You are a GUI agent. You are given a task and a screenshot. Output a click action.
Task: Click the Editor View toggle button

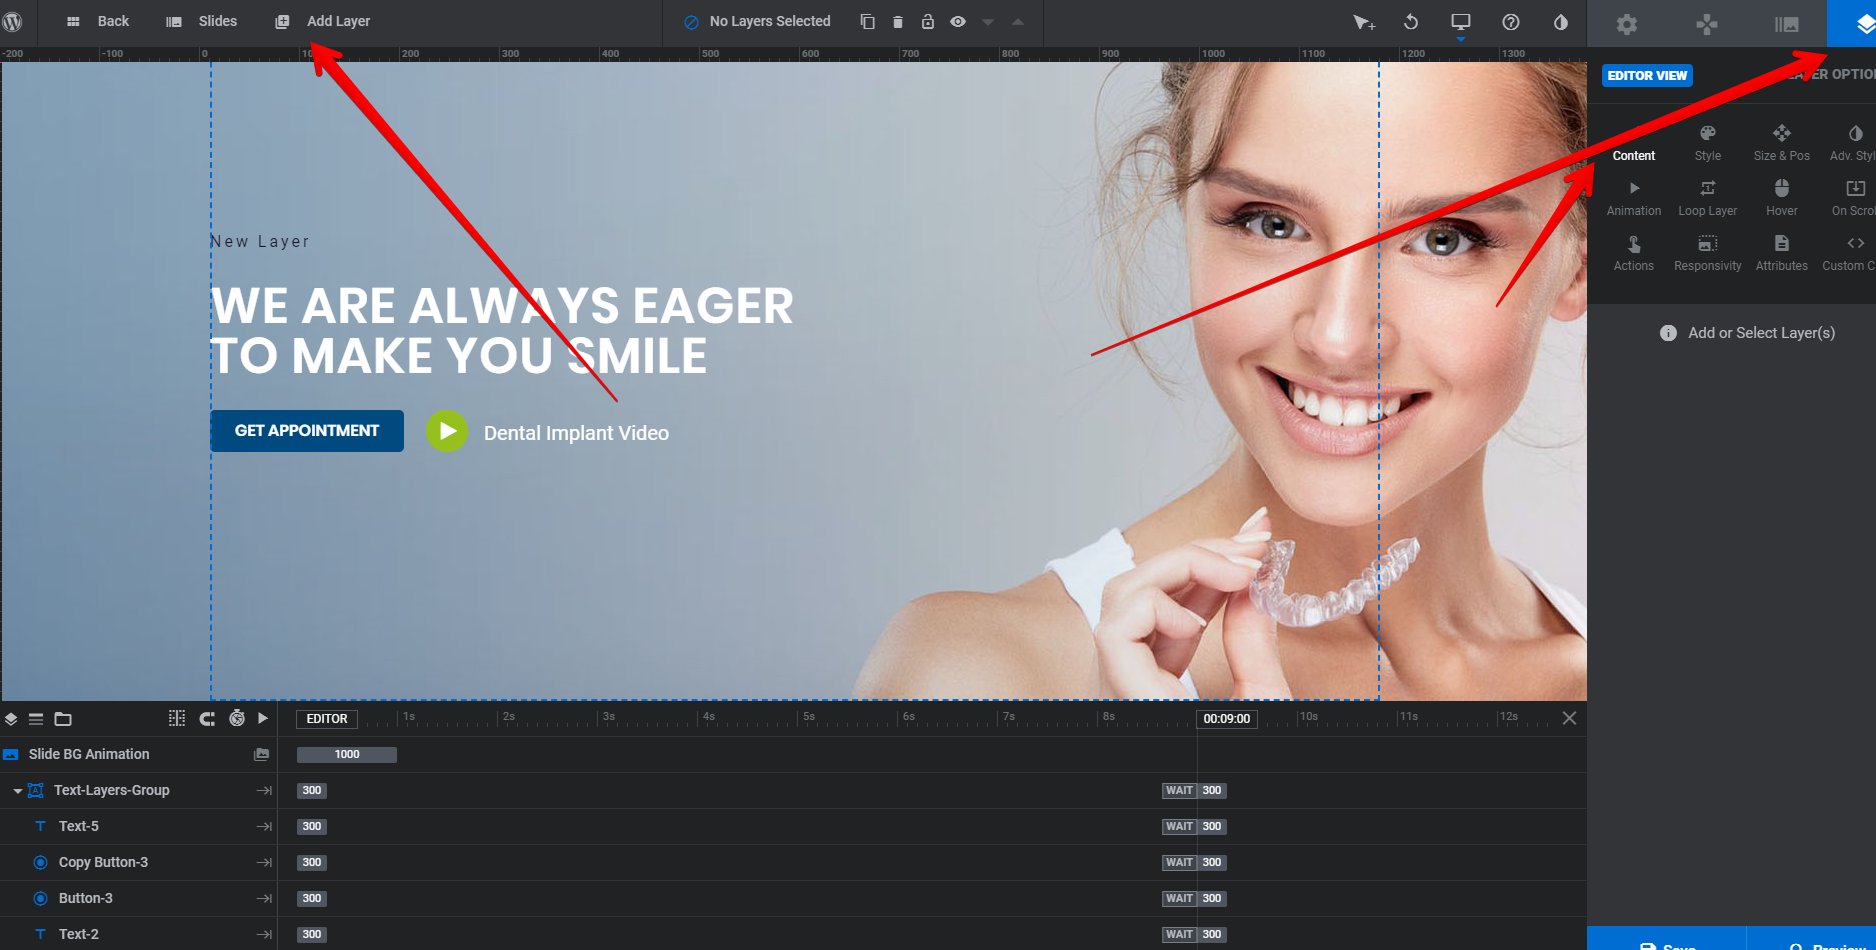(1646, 75)
